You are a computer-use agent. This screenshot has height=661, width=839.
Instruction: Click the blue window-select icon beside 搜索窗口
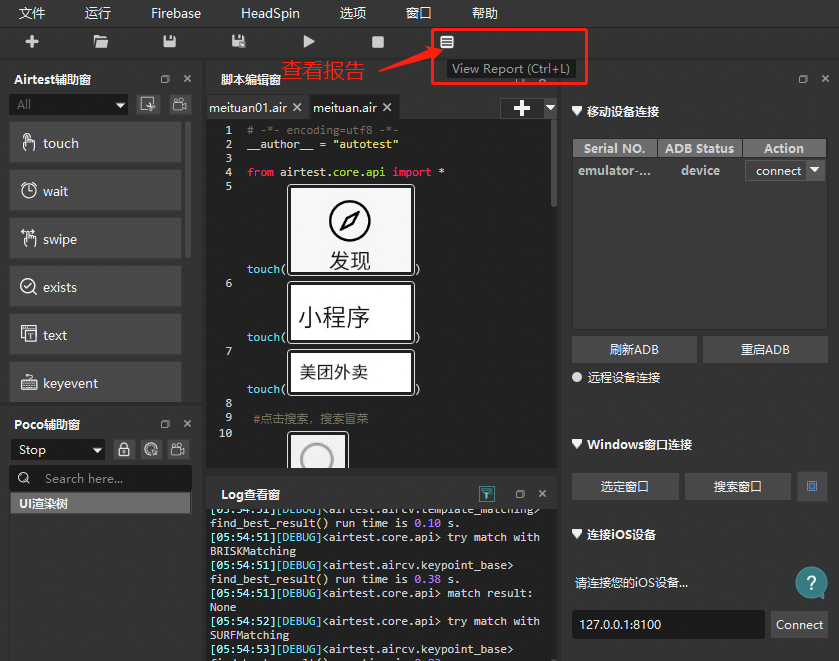(x=812, y=486)
